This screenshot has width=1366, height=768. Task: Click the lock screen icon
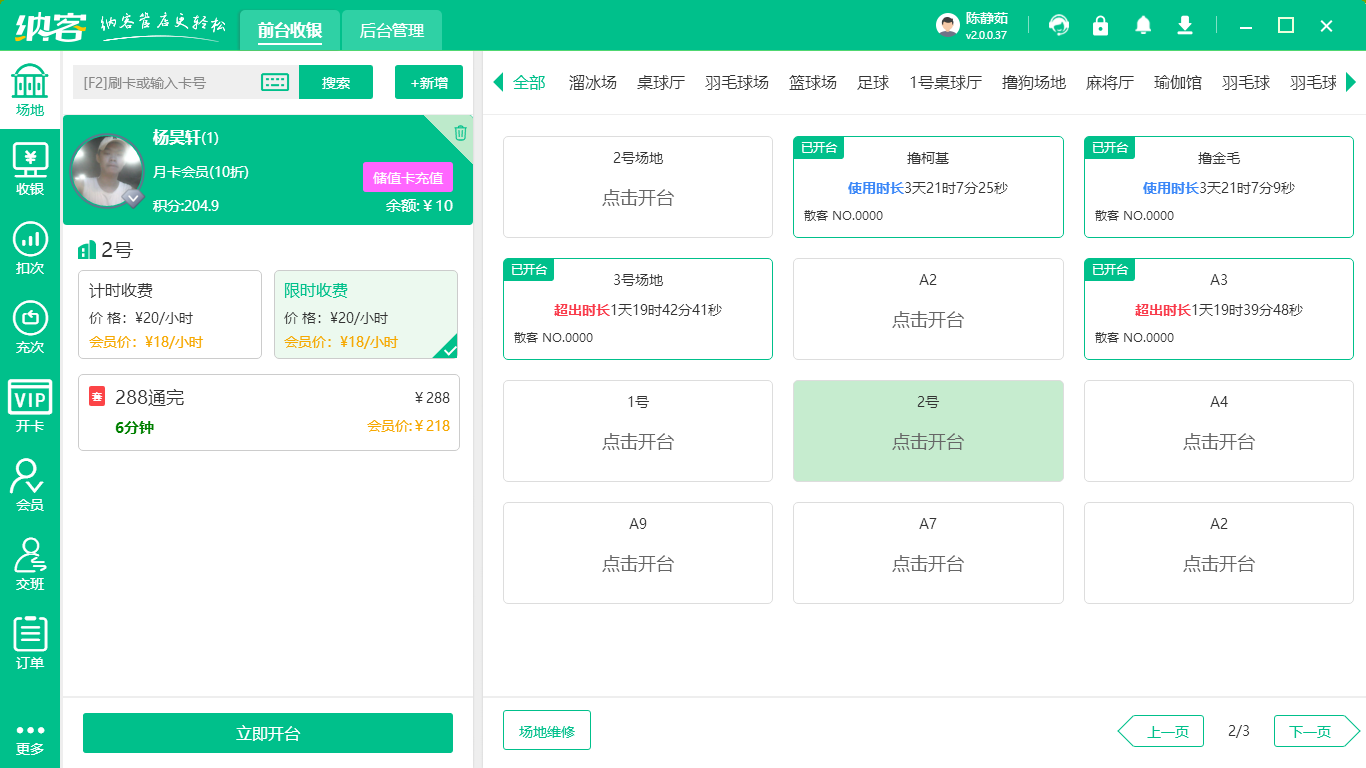click(x=1100, y=26)
